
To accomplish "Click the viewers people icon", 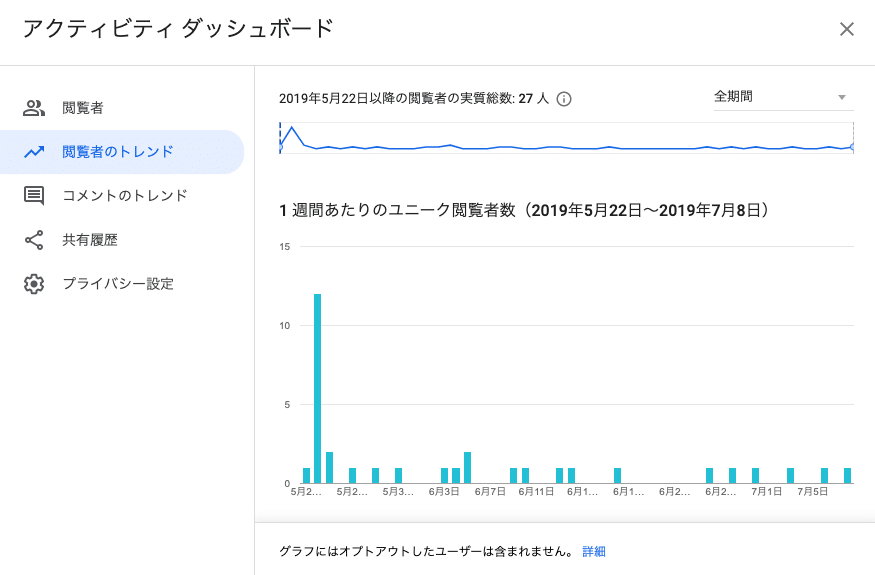I will pos(33,108).
